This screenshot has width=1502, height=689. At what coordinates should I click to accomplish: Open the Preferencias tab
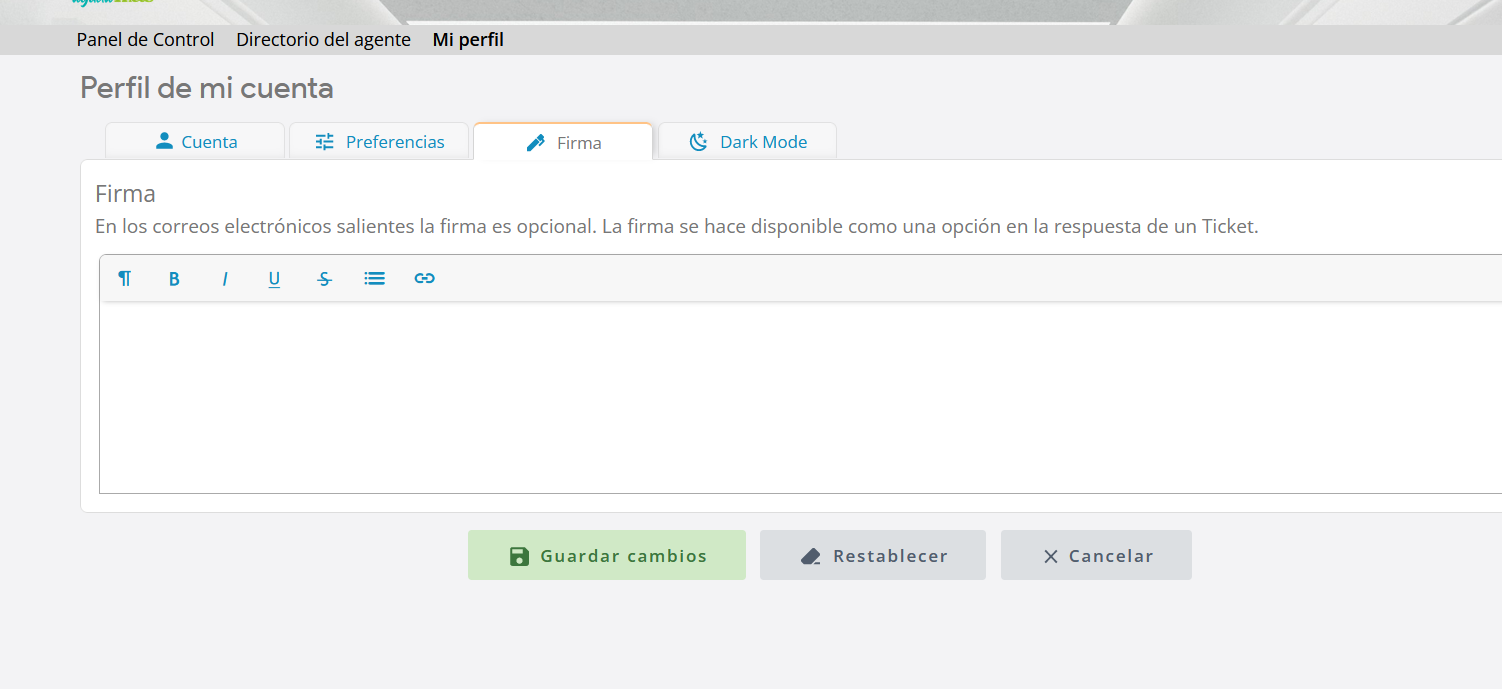pos(379,142)
